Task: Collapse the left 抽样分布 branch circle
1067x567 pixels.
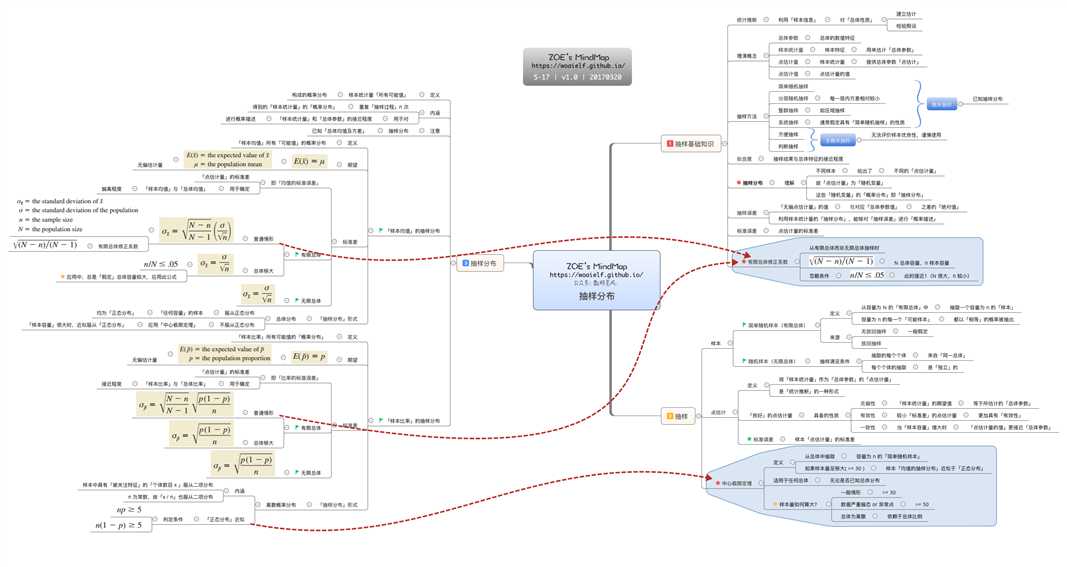Action: (x=454, y=263)
